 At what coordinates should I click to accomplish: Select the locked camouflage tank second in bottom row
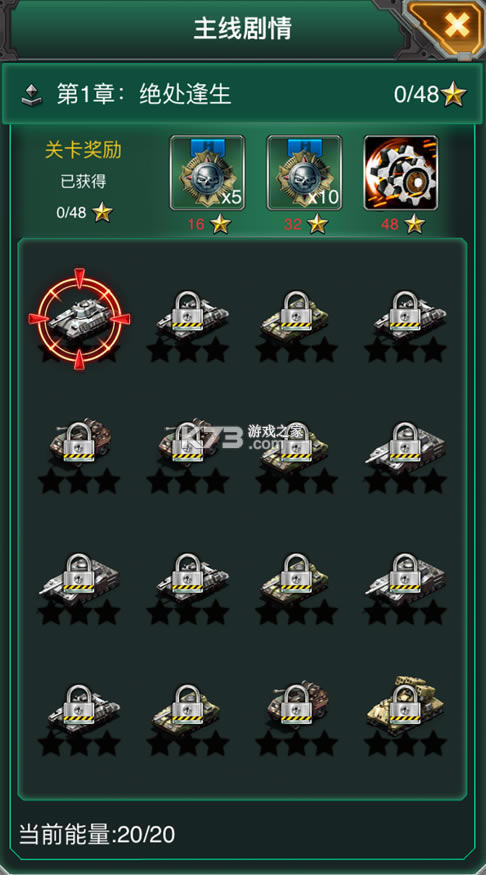point(188,719)
